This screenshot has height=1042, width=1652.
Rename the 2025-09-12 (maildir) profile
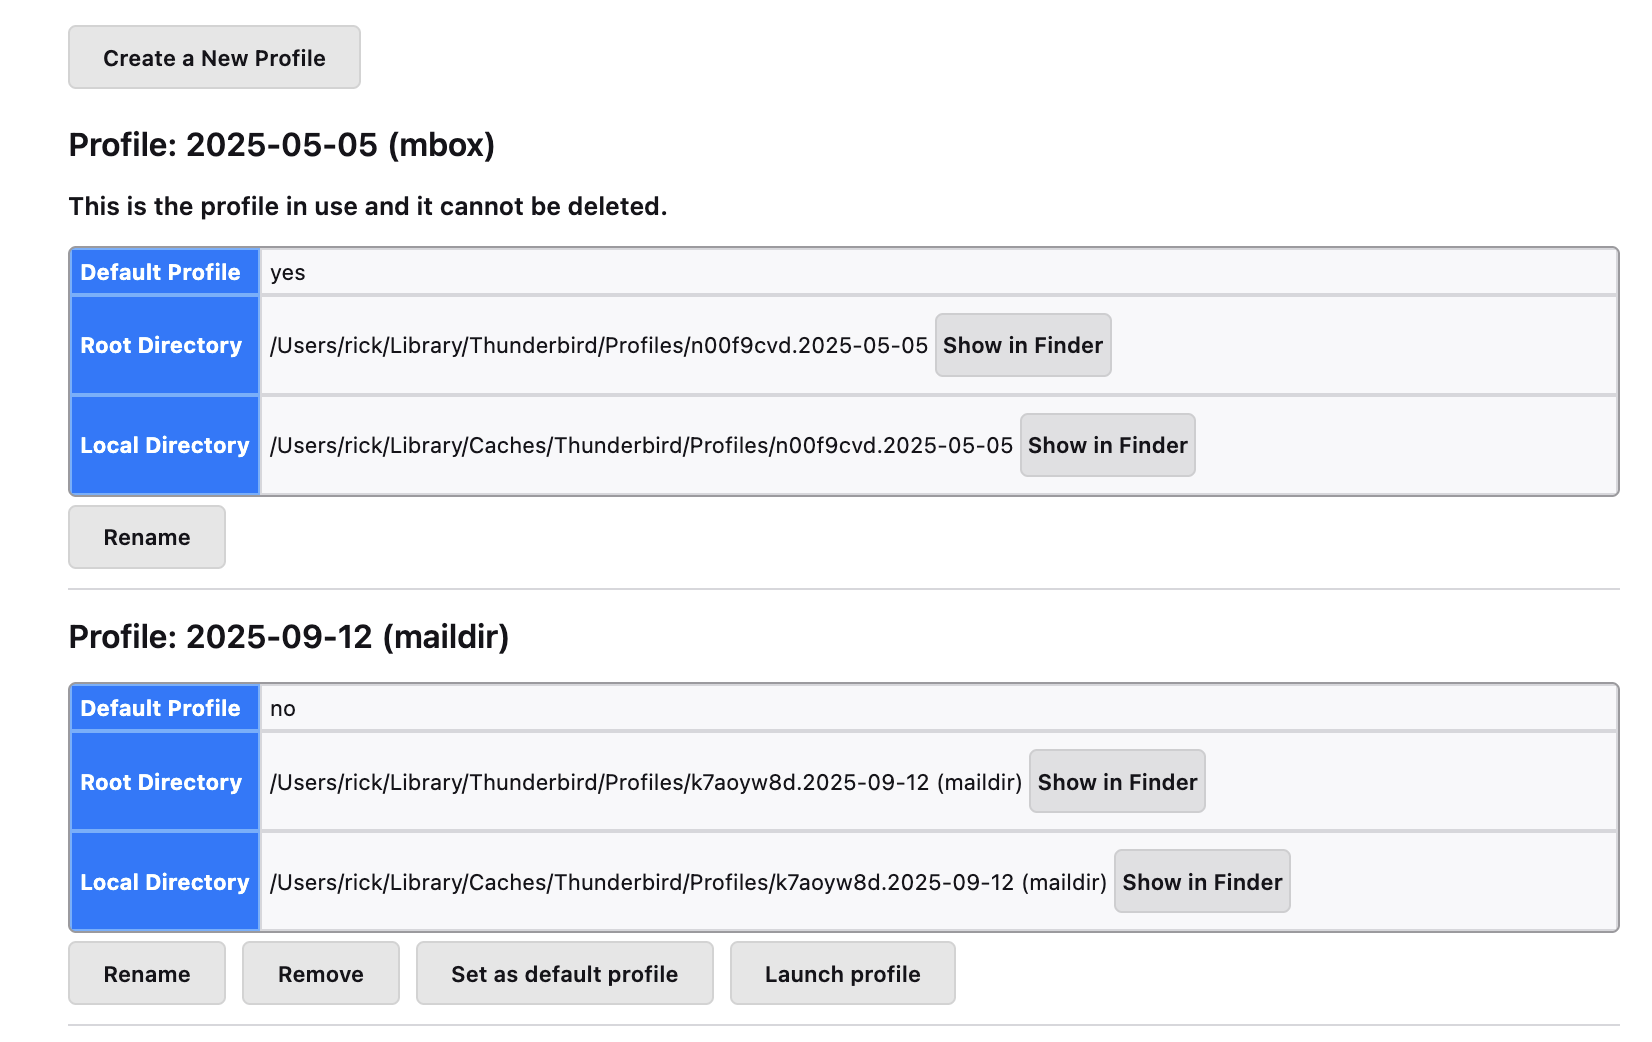coord(147,974)
